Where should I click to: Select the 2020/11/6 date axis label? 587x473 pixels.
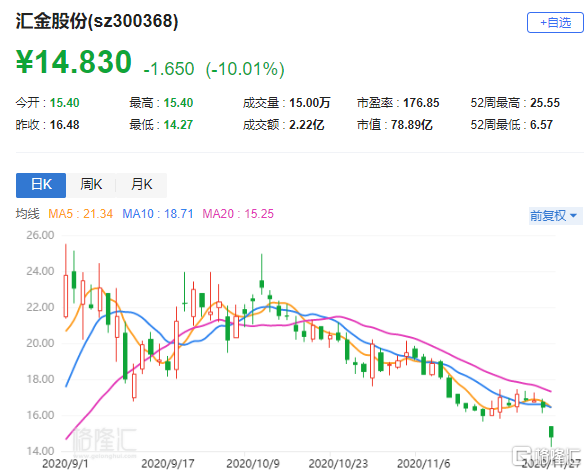423,464
